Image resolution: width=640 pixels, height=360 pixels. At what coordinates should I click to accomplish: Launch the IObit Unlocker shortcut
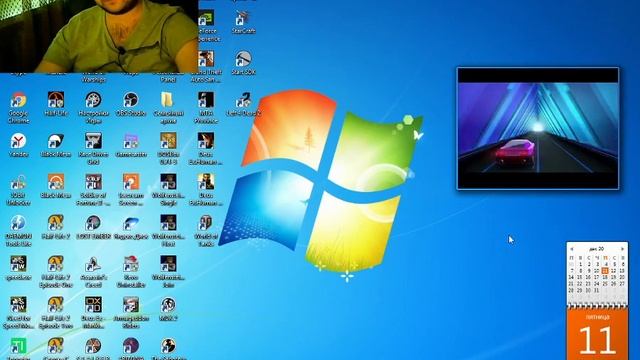point(18,190)
